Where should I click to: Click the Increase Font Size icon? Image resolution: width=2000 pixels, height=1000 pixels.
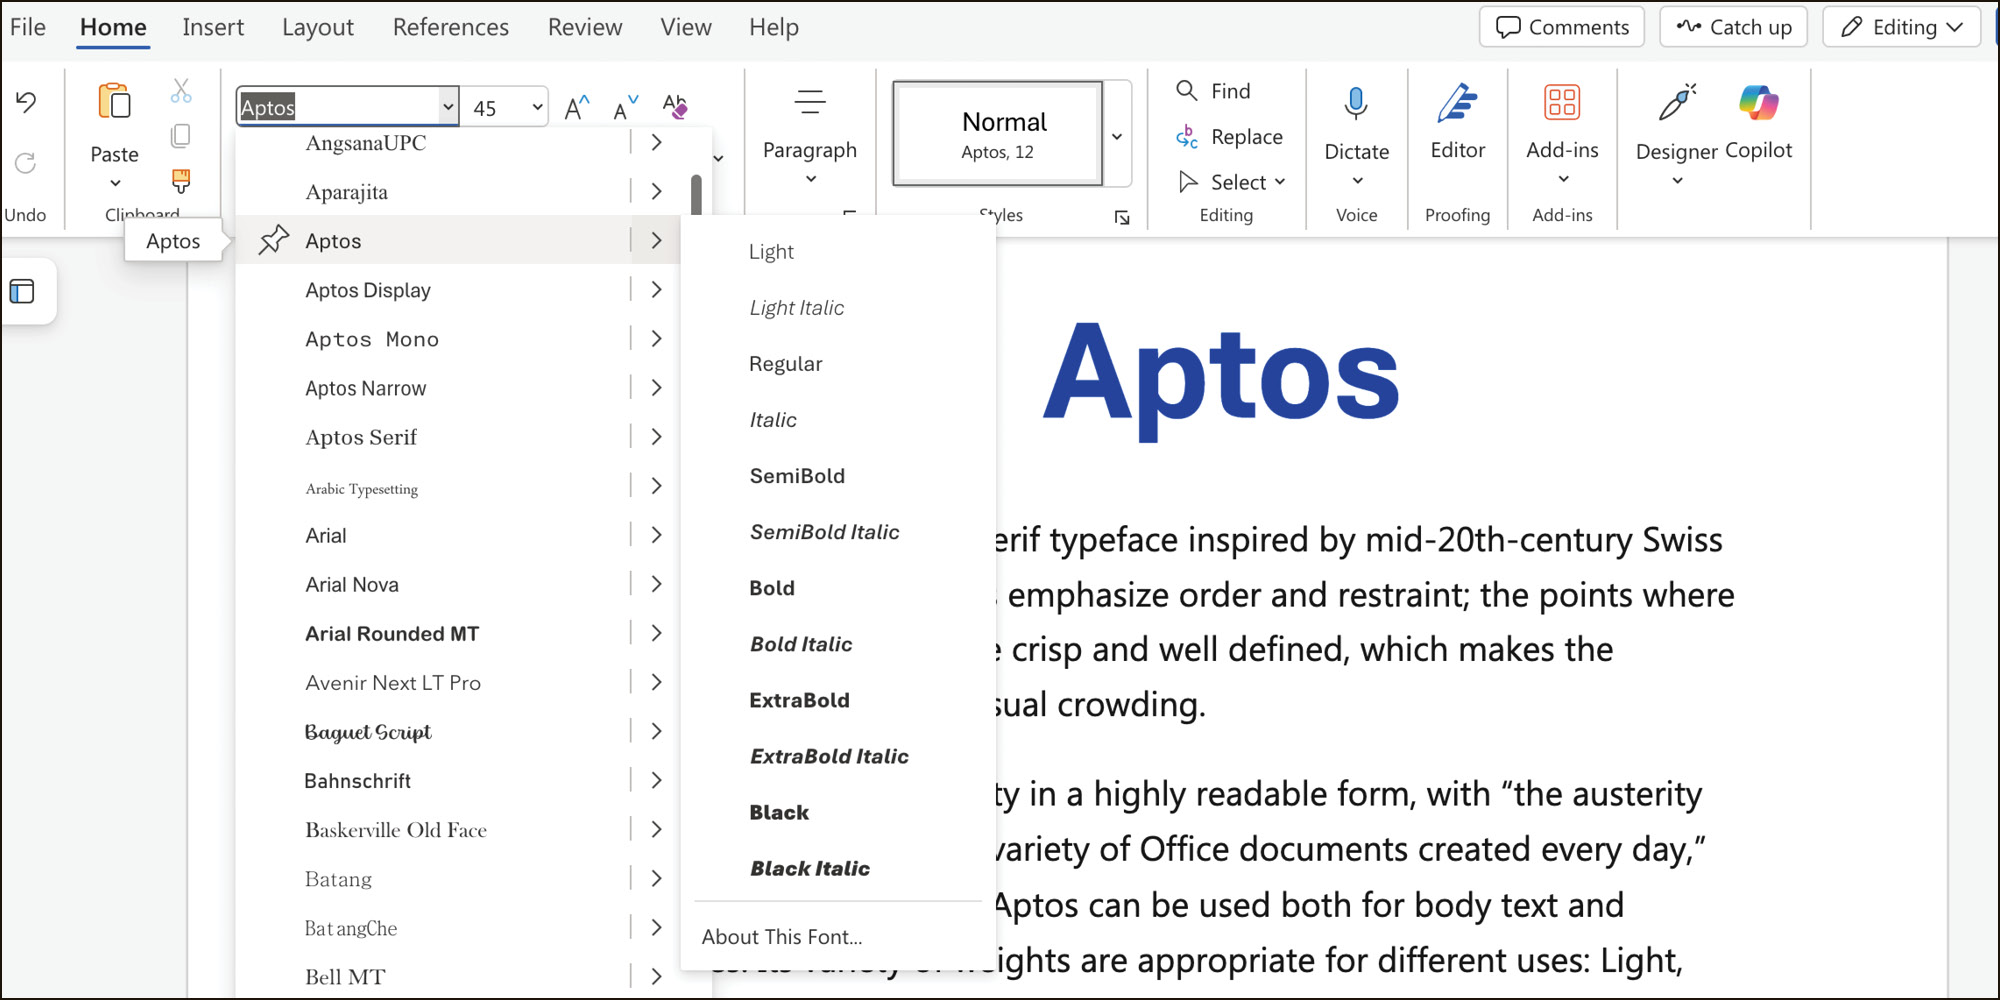click(577, 107)
